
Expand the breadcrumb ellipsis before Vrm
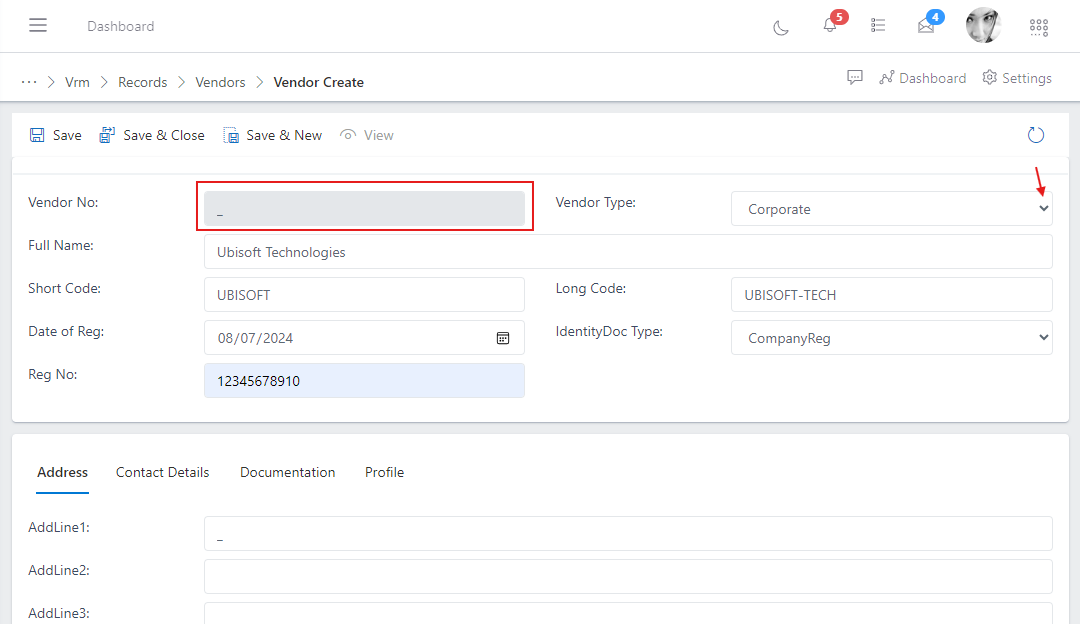[x=28, y=81]
